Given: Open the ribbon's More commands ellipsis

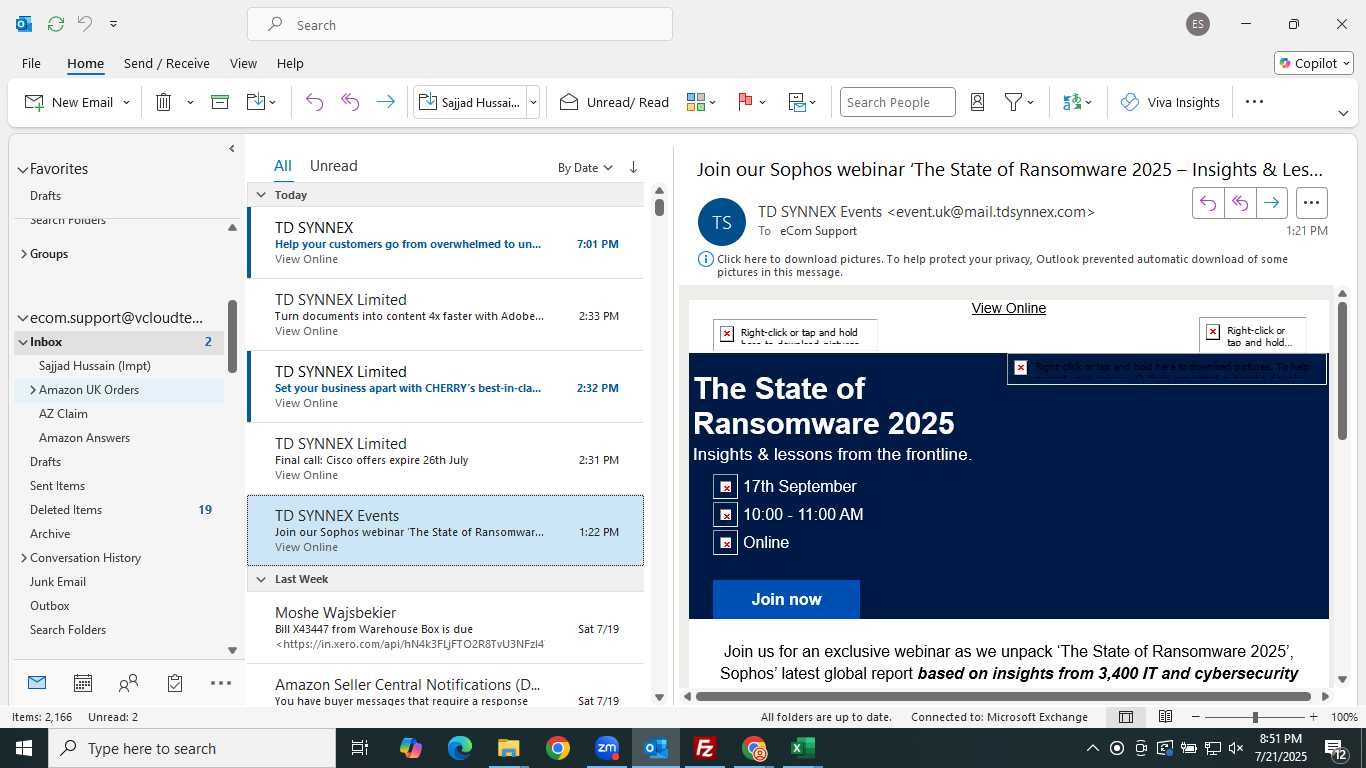Looking at the screenshot, I should click(1255, 102).
